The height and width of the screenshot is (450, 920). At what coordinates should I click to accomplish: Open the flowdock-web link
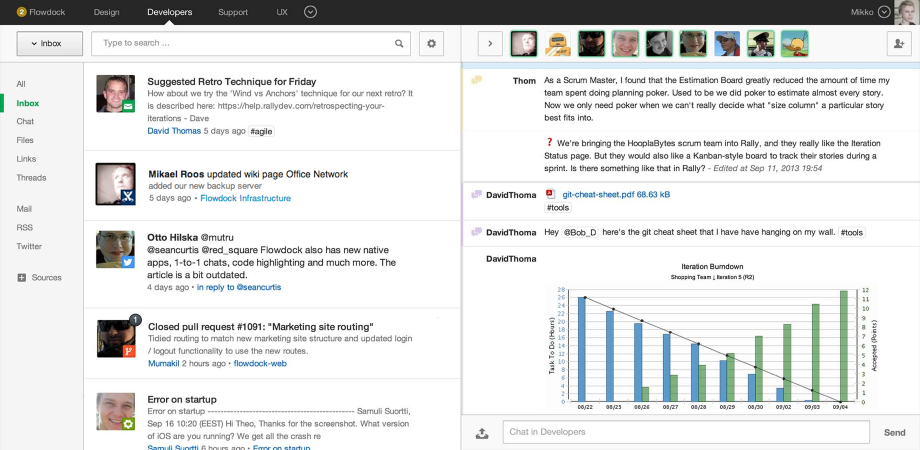coord(260,364)
